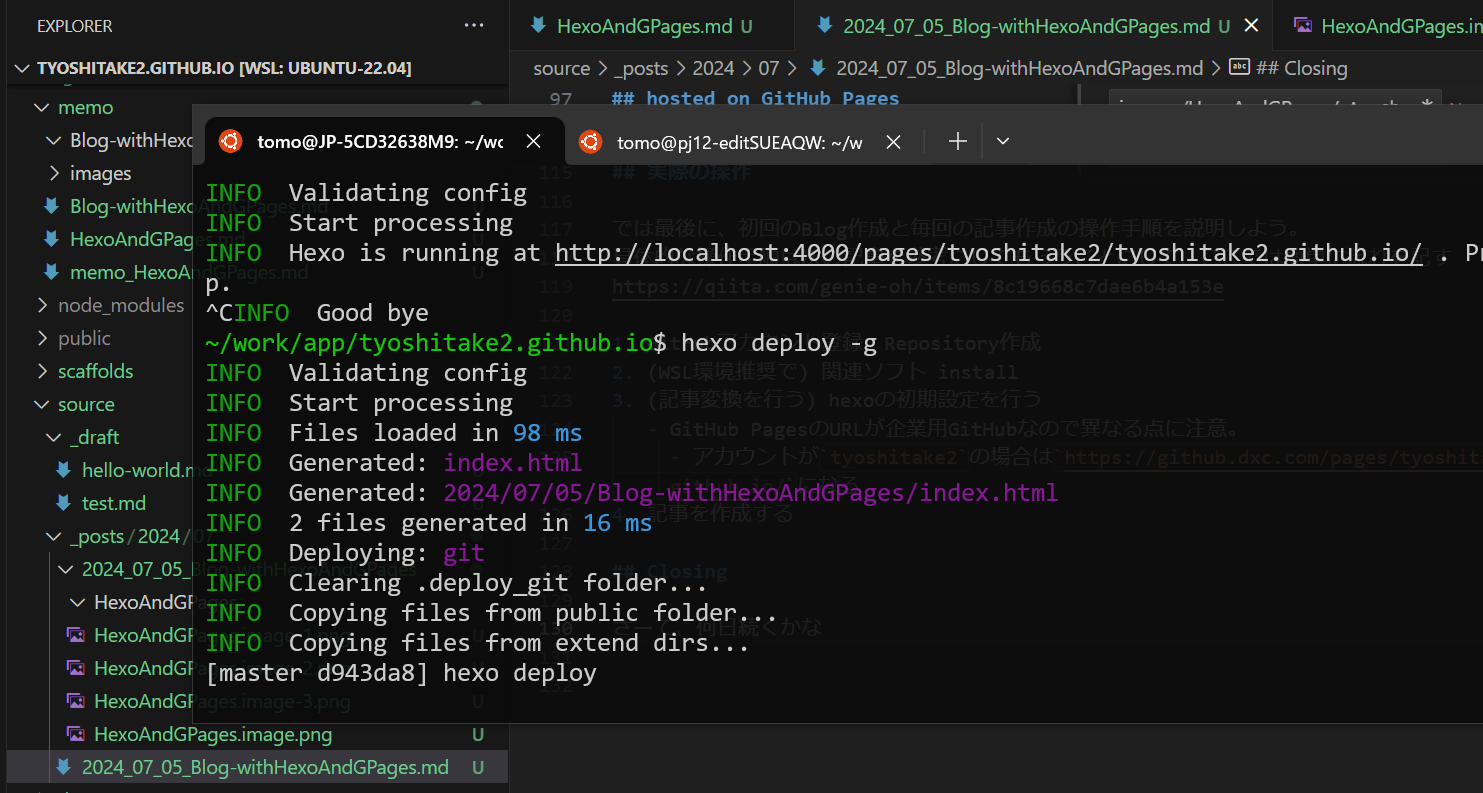Collapse the TYOSHITAKE2.GITHUB.IO root folder
The image size is (1483, 793).
(23, 68)
